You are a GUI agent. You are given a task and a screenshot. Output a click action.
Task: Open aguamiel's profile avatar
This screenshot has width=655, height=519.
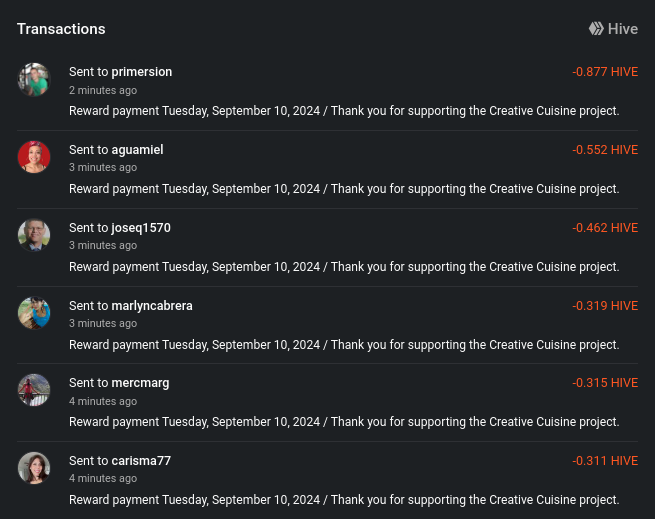point(34,157)
